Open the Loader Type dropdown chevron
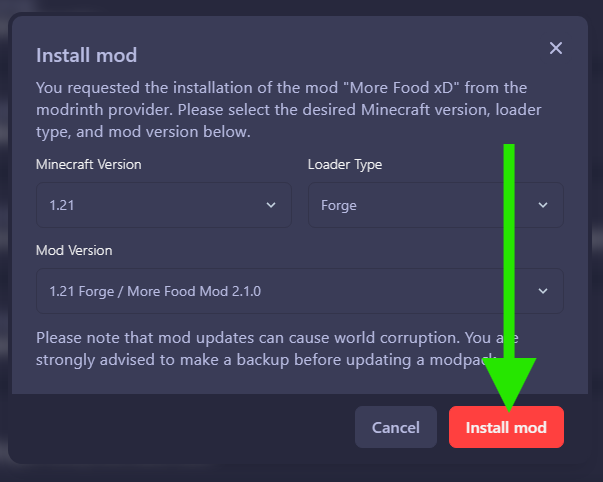This screenshot has height=482, width=603. pos(543,205)
